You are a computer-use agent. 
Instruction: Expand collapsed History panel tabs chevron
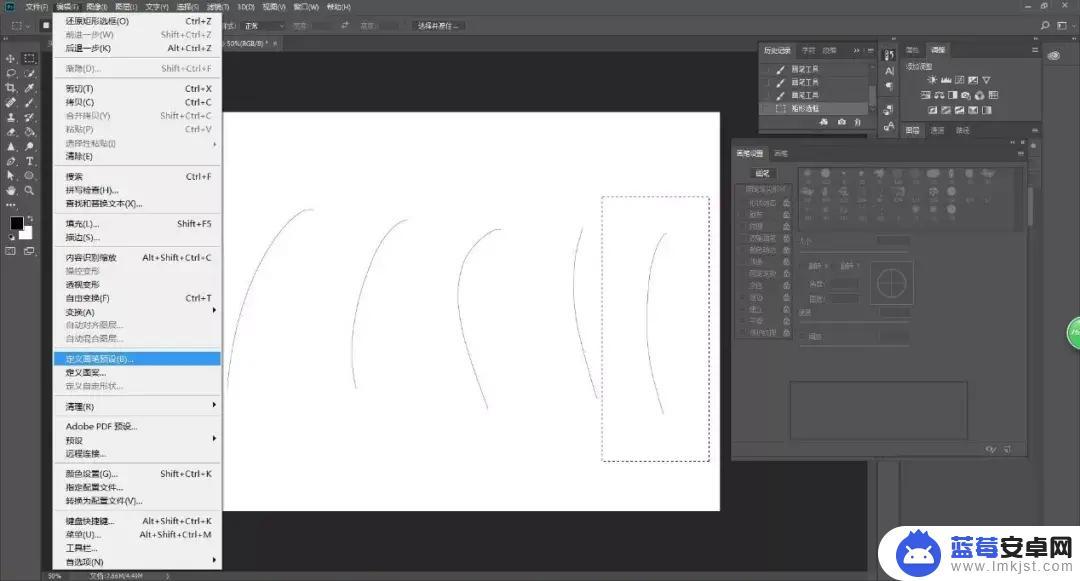pyautogui.click(x=857, y=50)
